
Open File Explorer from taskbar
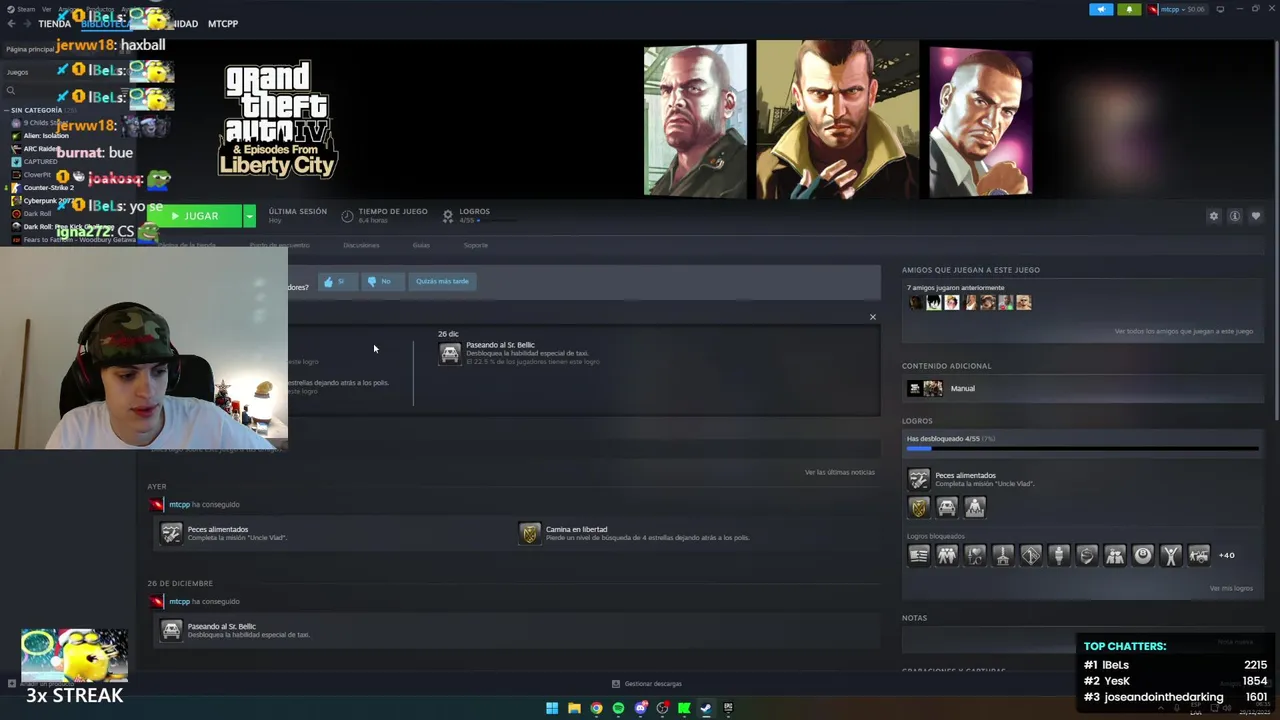(574, 708)
